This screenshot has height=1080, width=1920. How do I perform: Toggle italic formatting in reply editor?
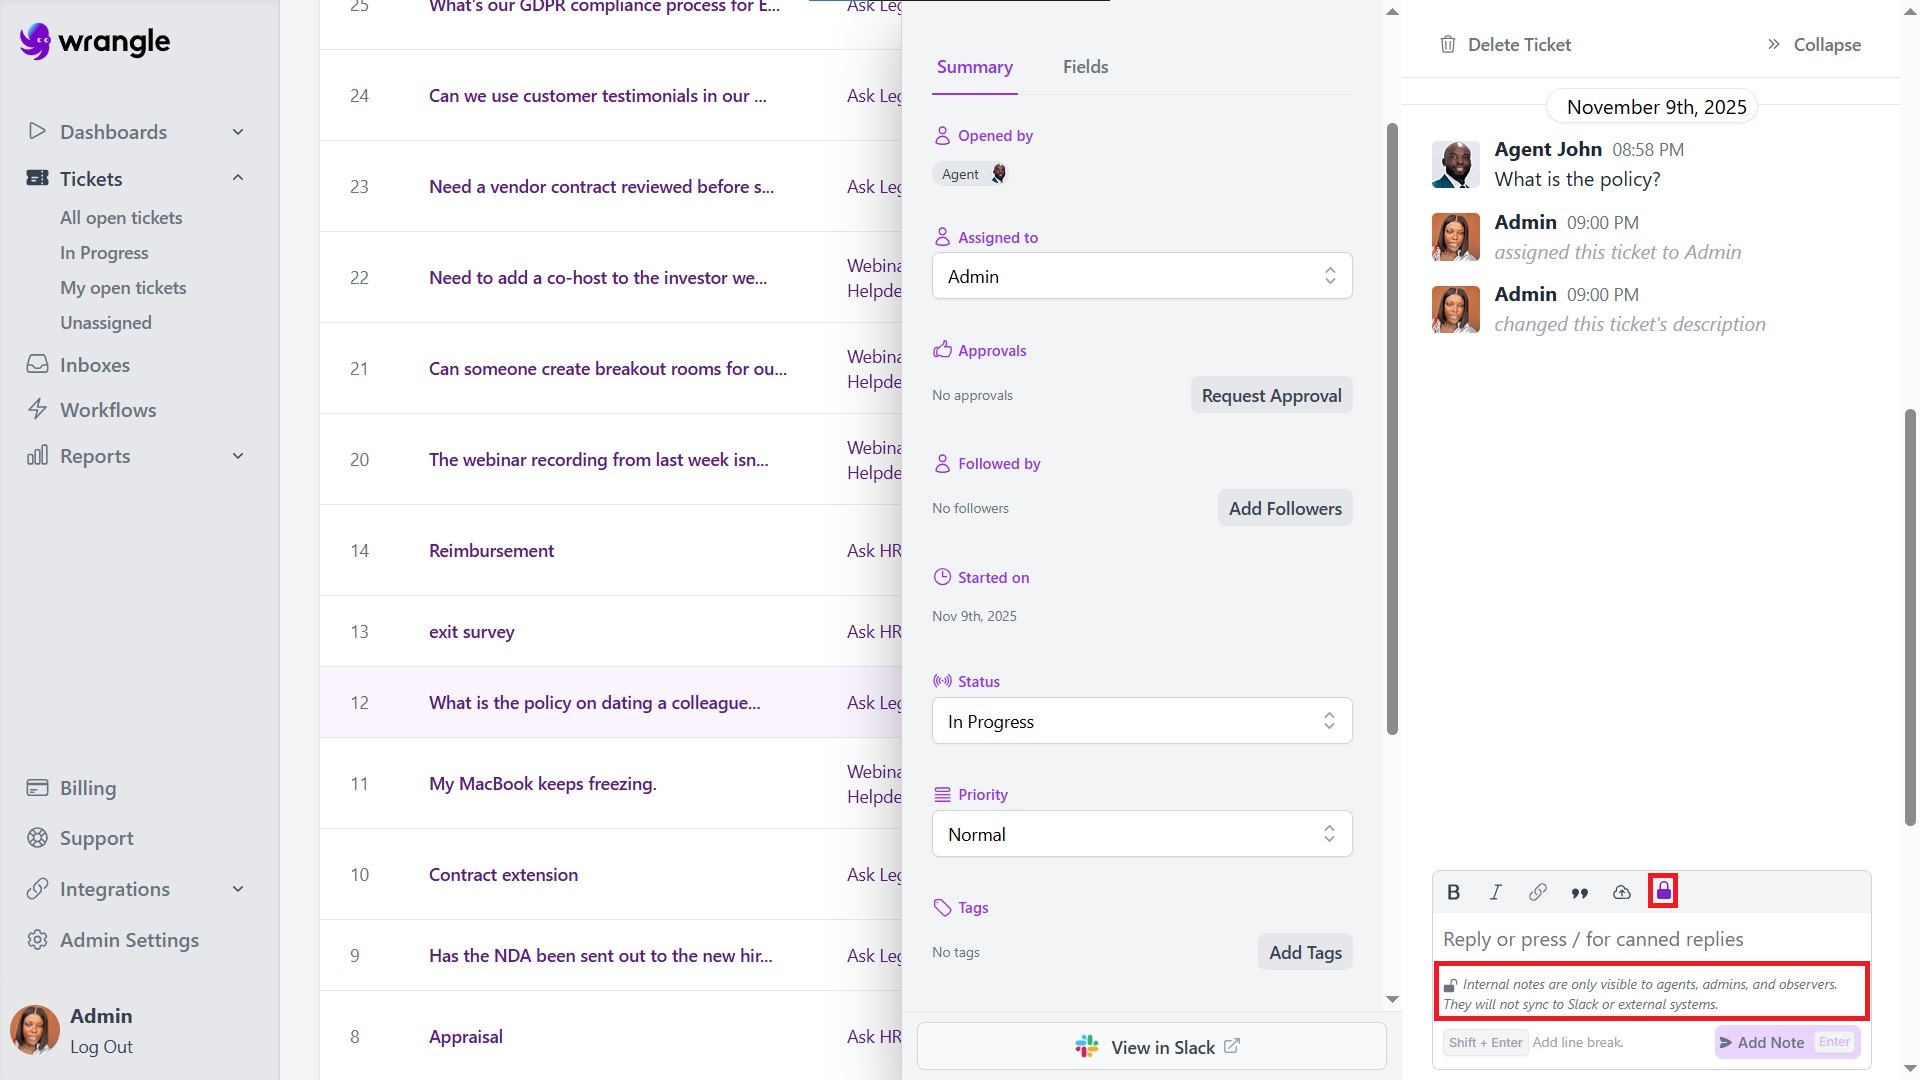1496,892
